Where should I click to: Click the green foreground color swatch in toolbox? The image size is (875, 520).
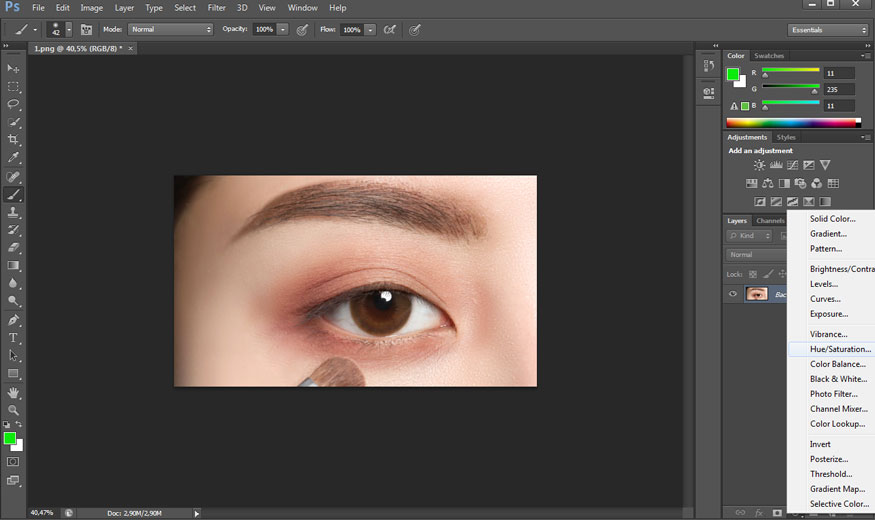(x=9, y=439)
